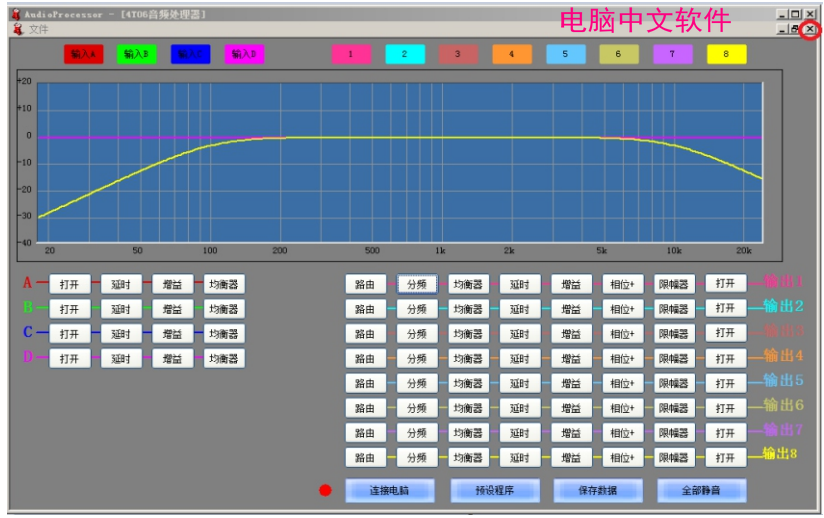Toggle 相位+ on the 输出2 row
The image size is (824, 518).
pyautogui.click(x=622, y=309)
